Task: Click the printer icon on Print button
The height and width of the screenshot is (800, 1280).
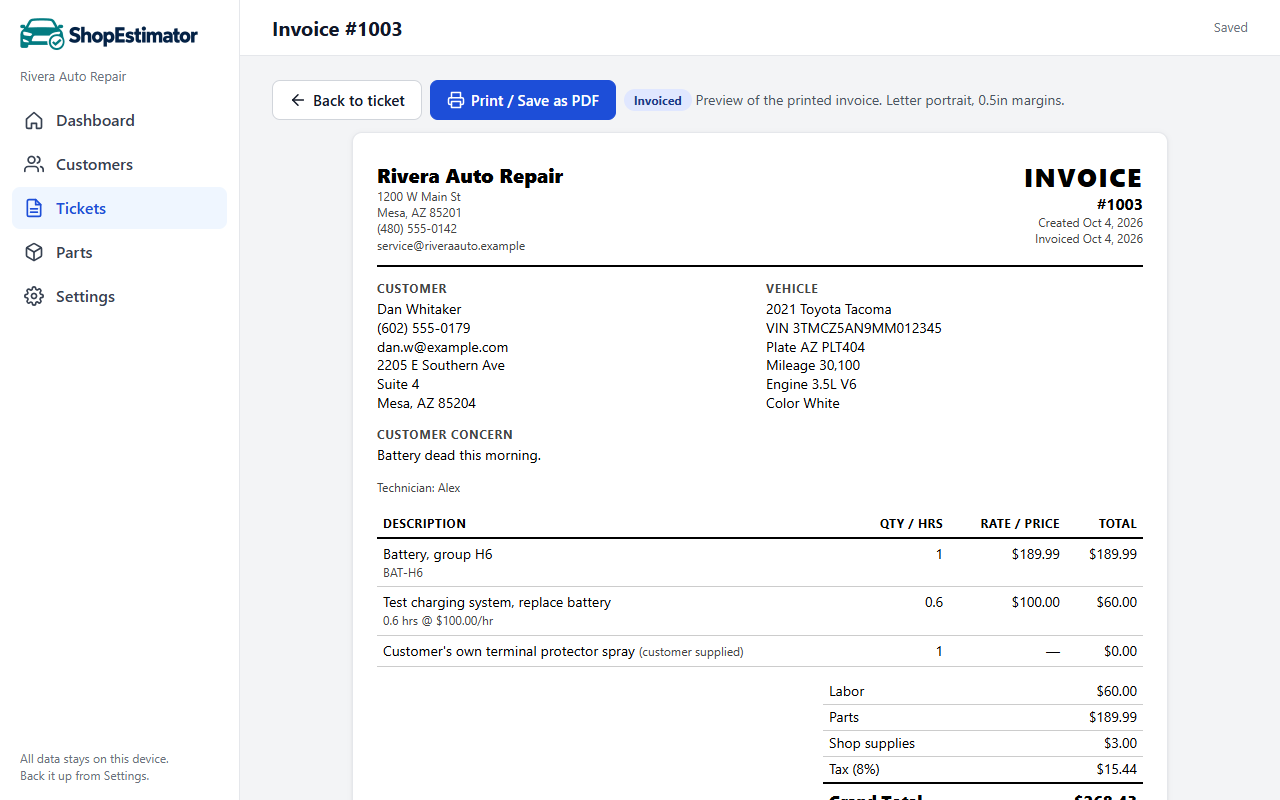Action: click(456, 100)
